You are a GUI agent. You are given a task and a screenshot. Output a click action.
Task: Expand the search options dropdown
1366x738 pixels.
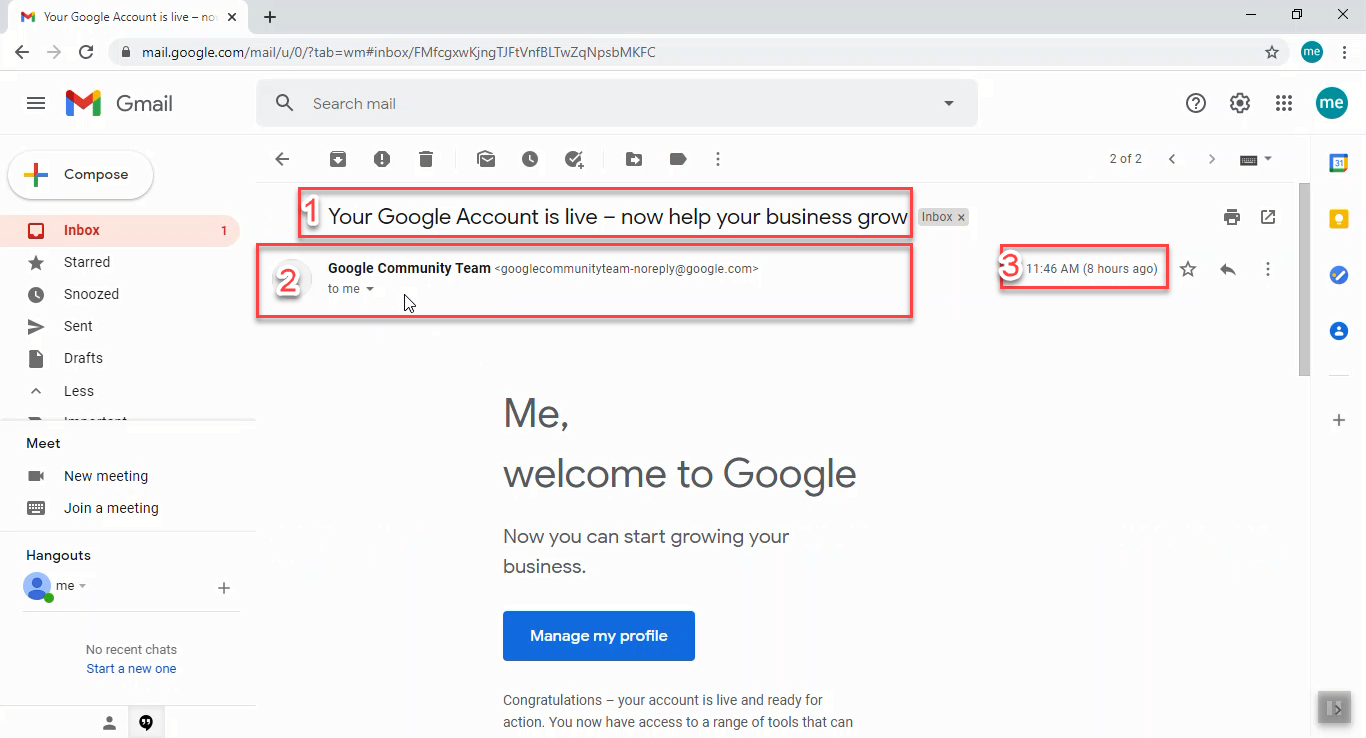948,103
